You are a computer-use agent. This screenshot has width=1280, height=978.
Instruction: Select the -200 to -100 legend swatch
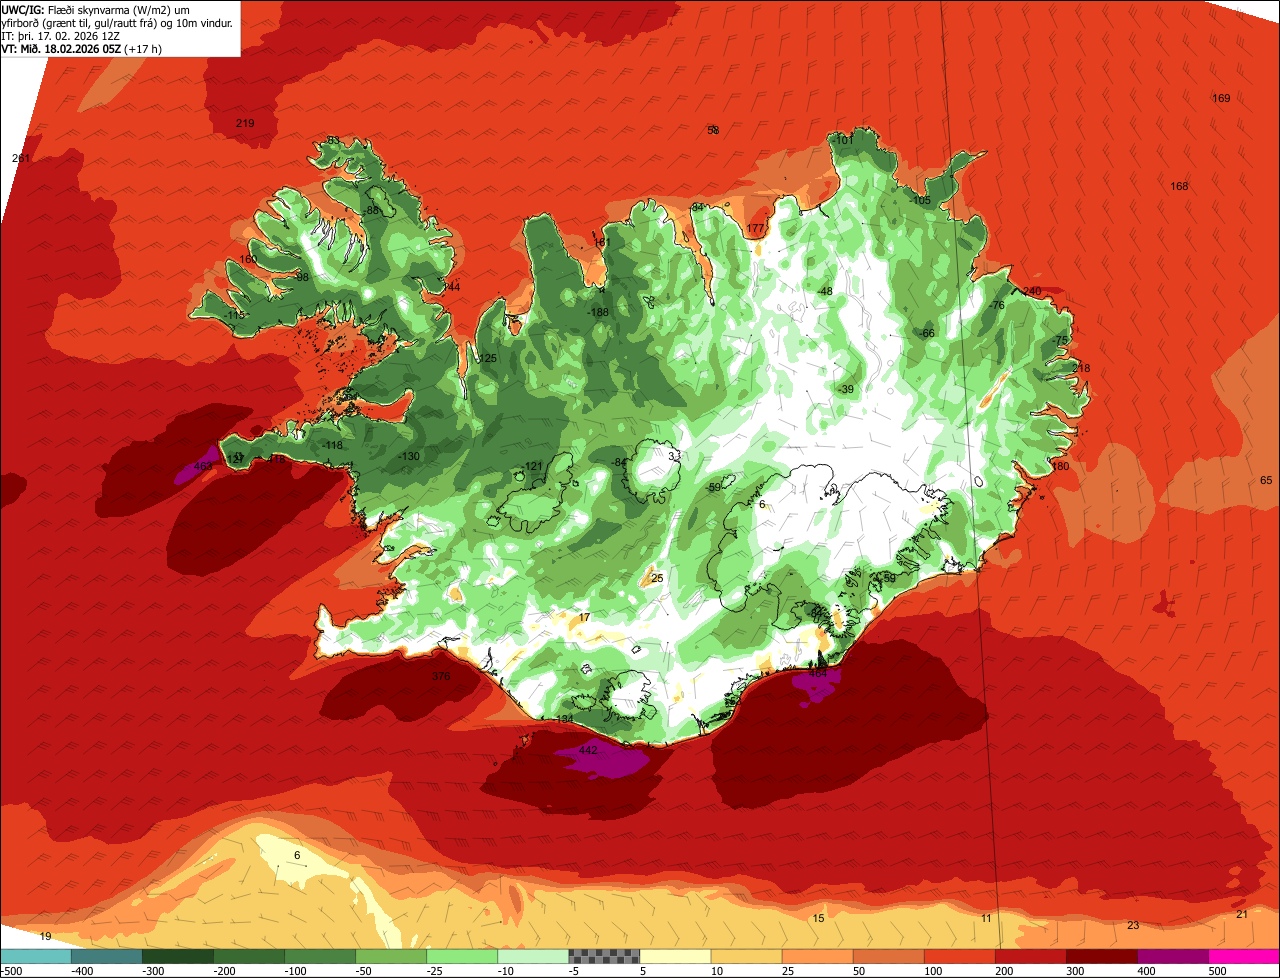[249, 956]
